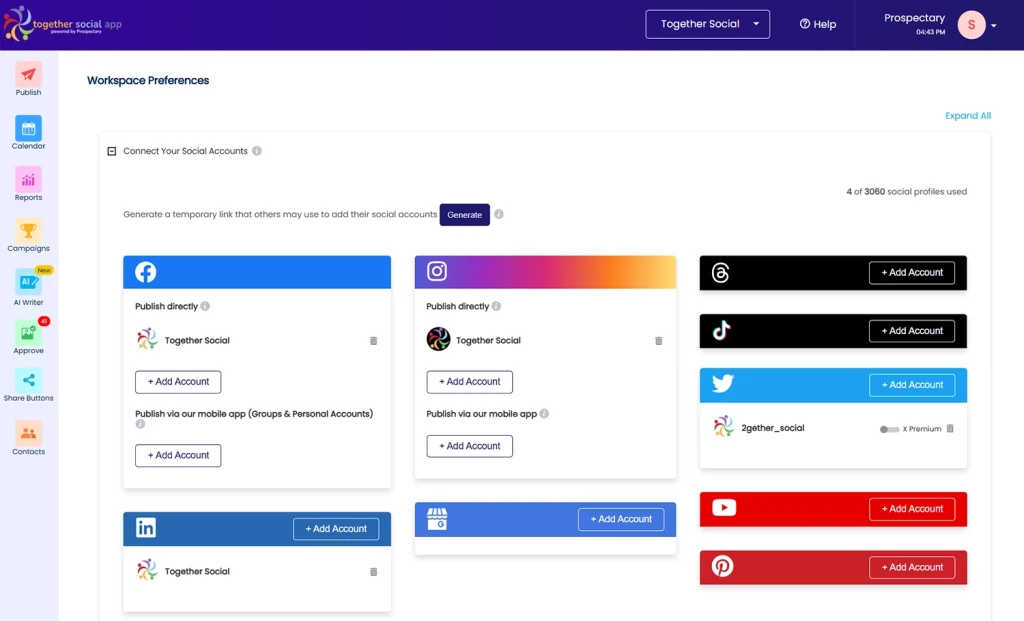Screen dimensions: 1024x621
Task: Show info about Connect Your Social Accounts
Action: [x=257, y=151]
